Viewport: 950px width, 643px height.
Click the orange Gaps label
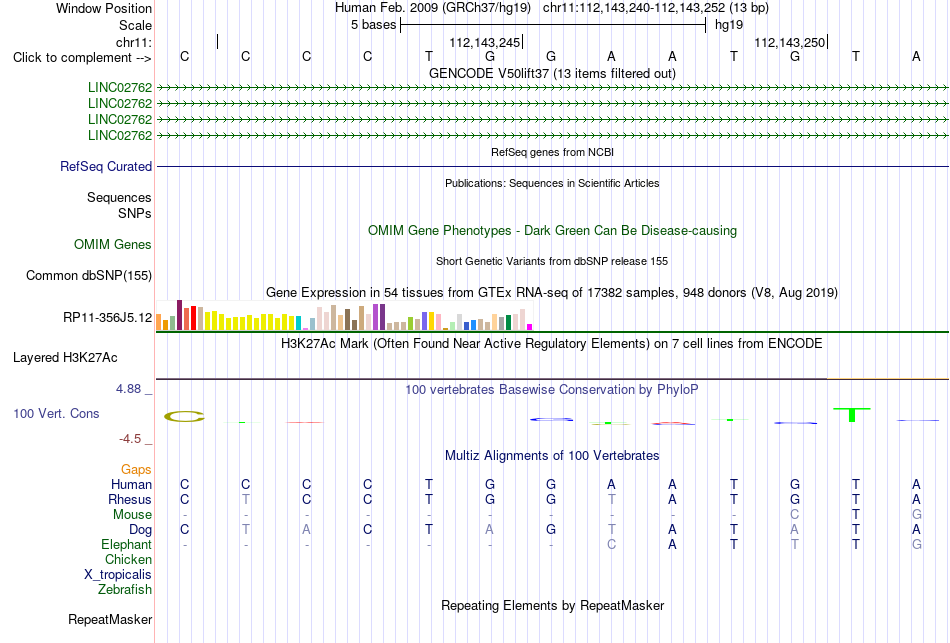(x=136, y=470)
